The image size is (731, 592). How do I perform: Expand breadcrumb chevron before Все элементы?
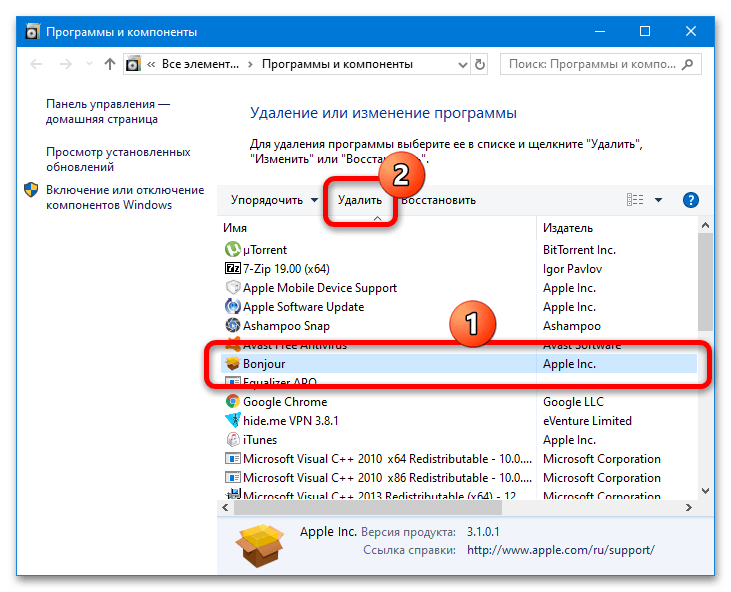tap(151, 64)
